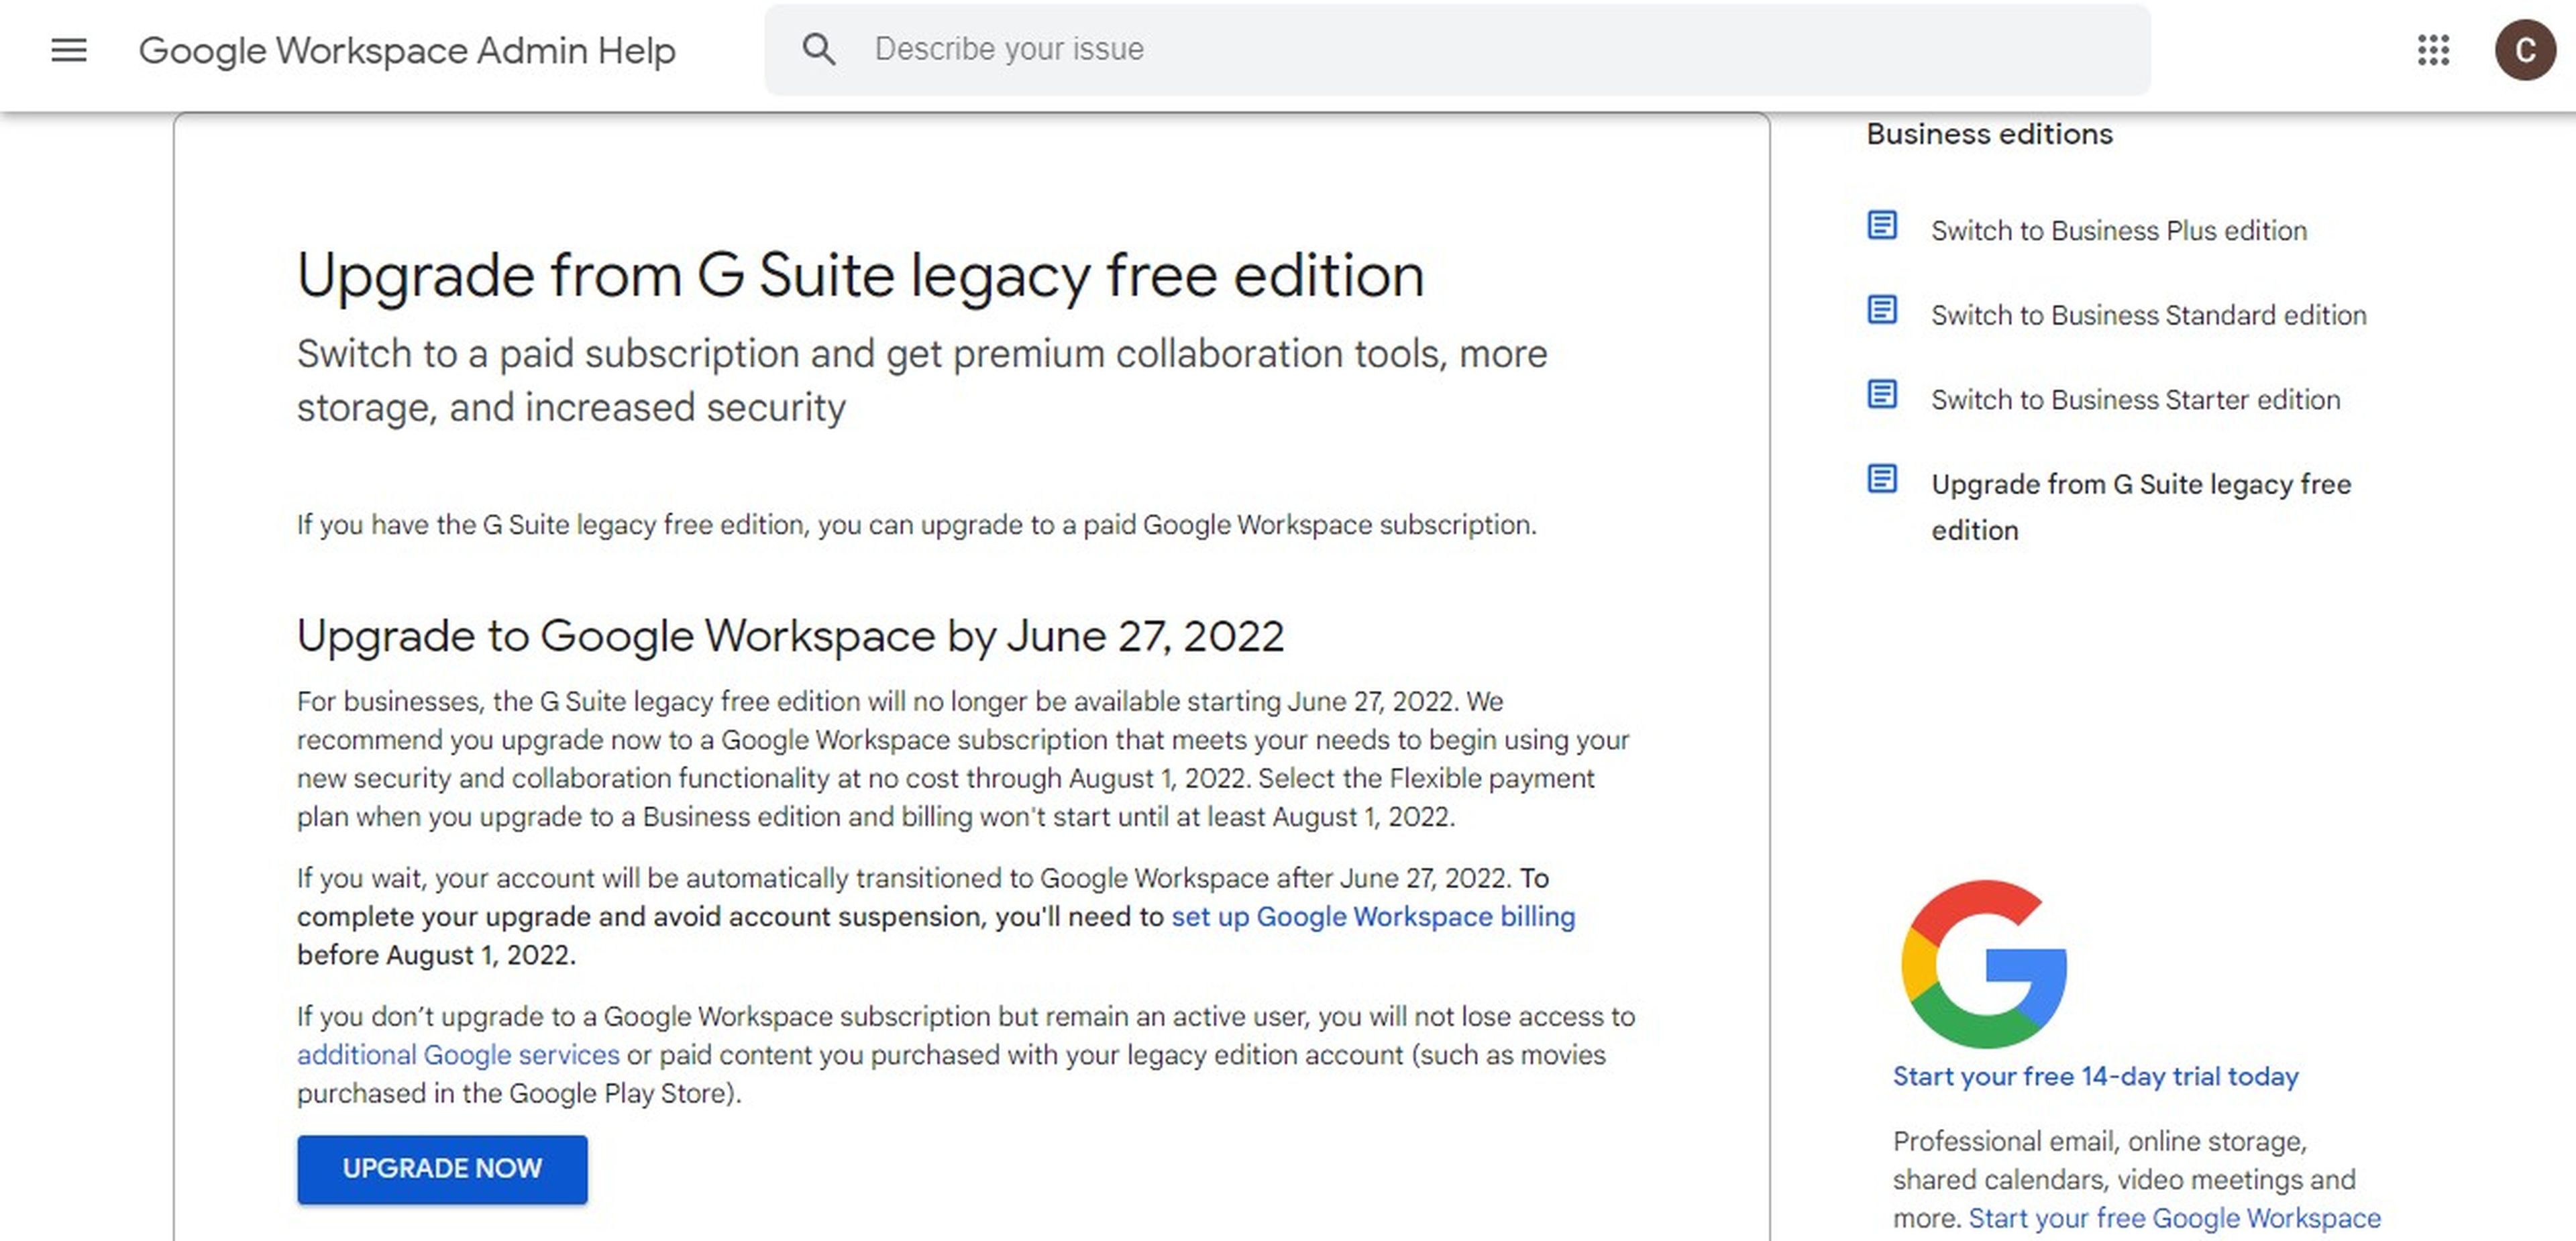Viewport: 2576px width, 1241px height.
Task: Go to Switch to Business Standard edition
Action: click(2148, 316)
